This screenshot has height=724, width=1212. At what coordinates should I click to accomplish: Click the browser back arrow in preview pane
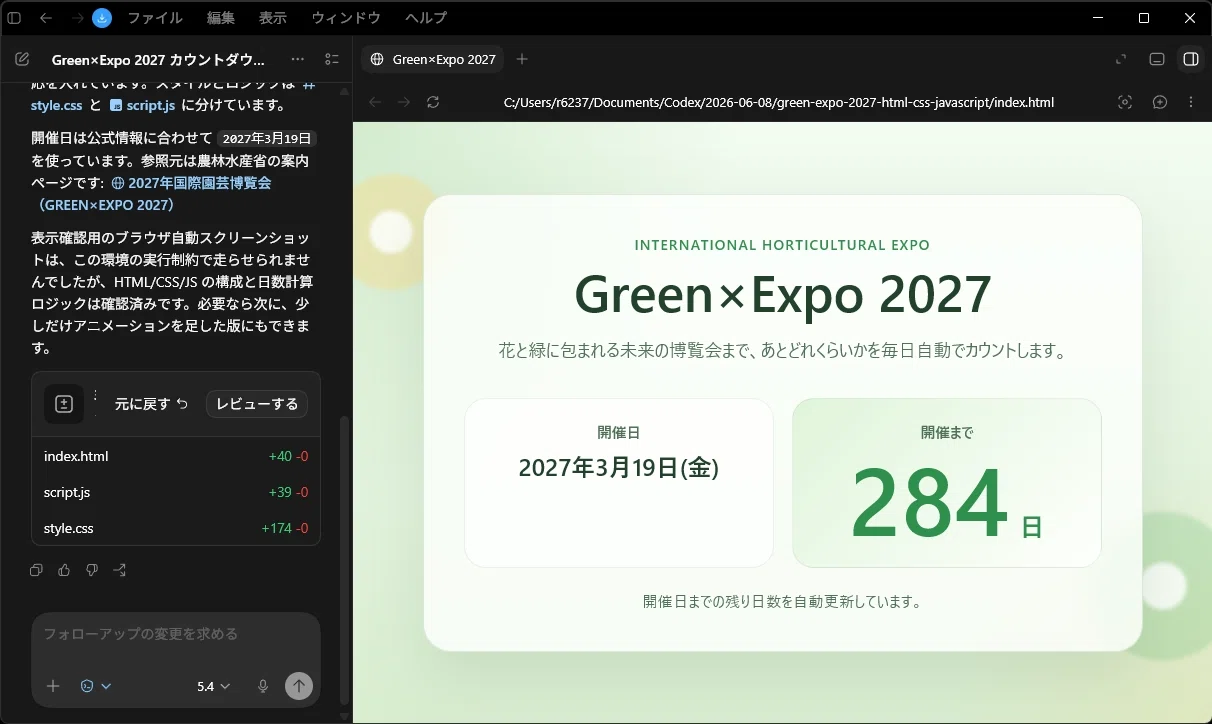375,102
